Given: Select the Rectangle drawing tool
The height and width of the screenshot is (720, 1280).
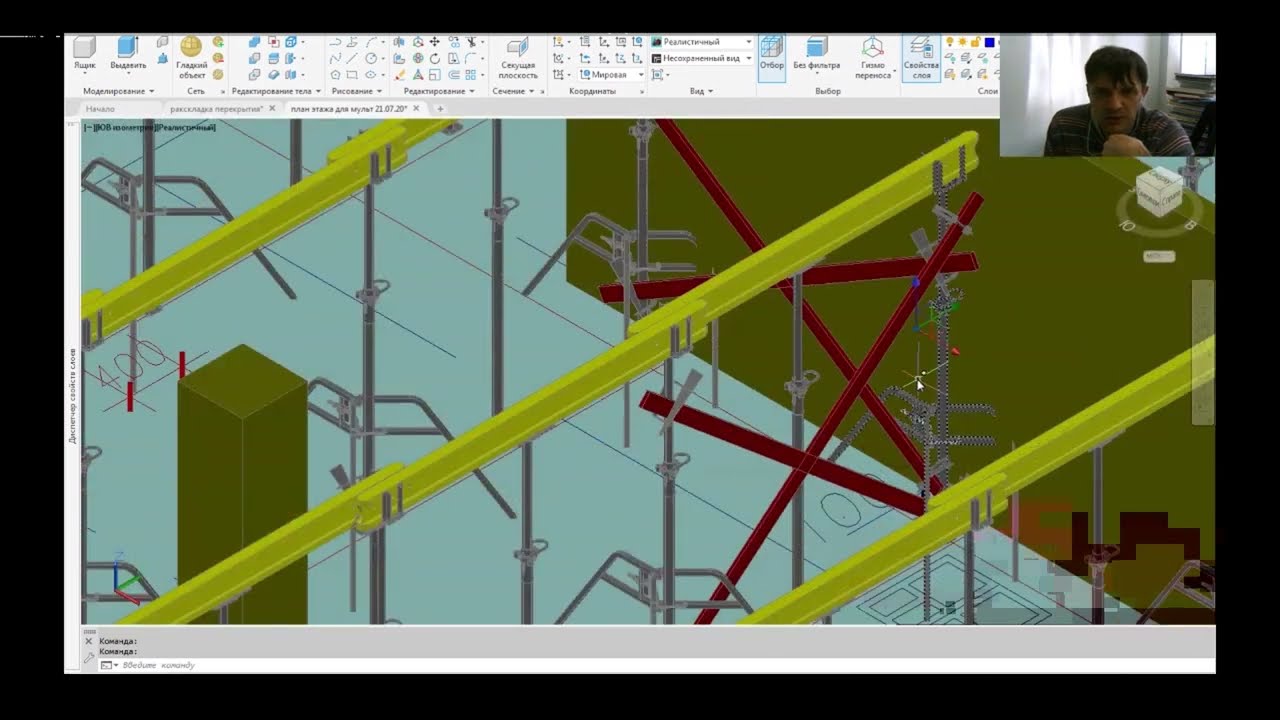Looking at the screenshot, I should tap(352, 75).
